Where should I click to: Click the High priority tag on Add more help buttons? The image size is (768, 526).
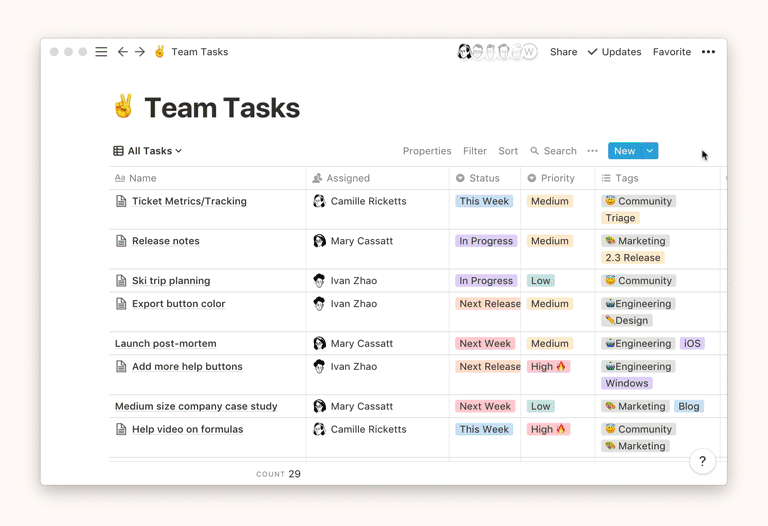(549, 367)
